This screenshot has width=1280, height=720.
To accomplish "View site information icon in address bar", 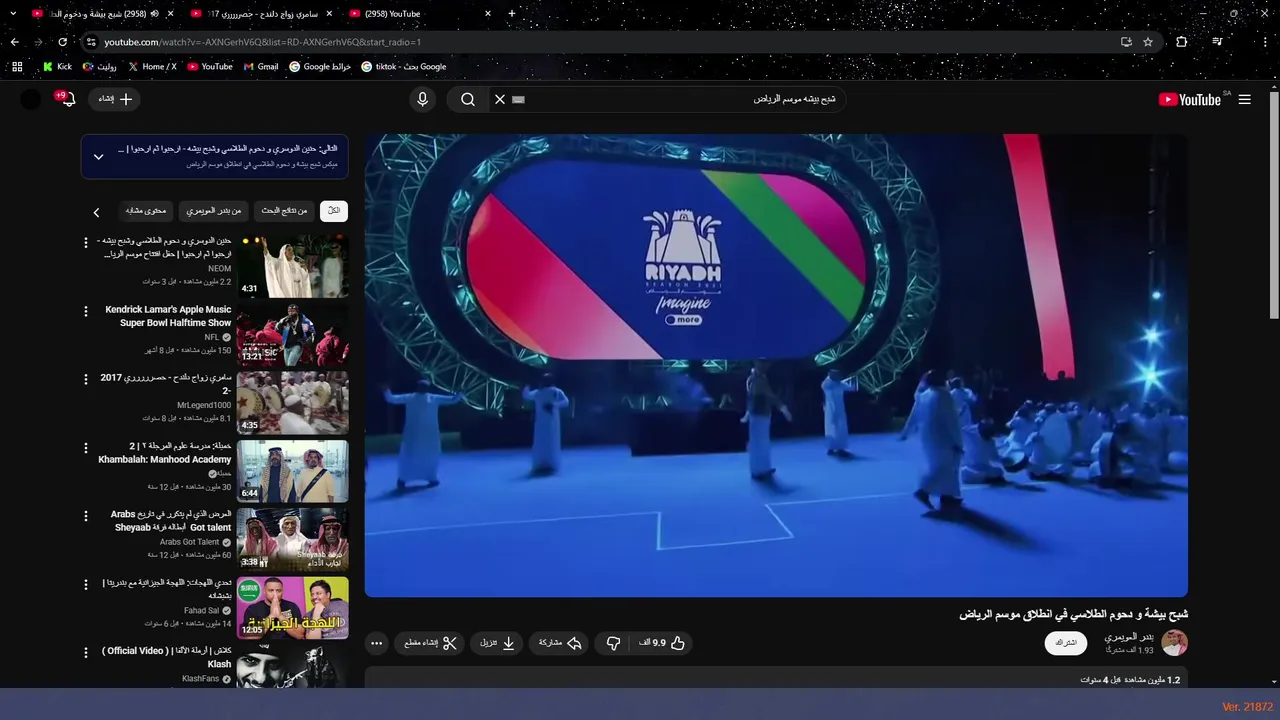I will [x=91, y=42].
